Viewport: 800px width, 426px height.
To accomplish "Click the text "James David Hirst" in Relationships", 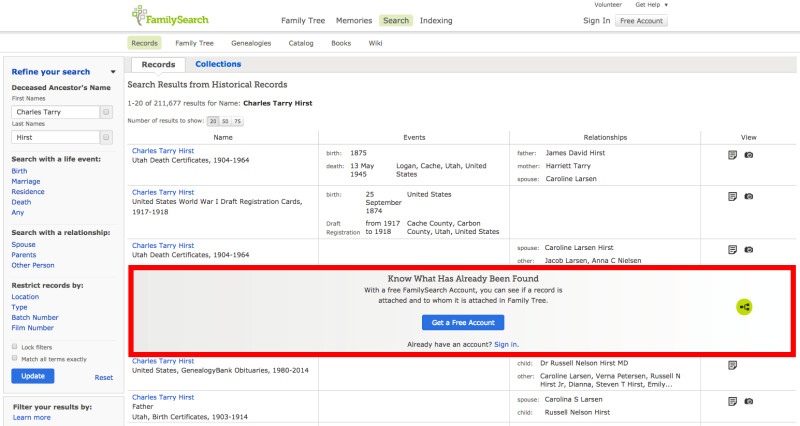I will pyautogui.click(x=575, y=153).
